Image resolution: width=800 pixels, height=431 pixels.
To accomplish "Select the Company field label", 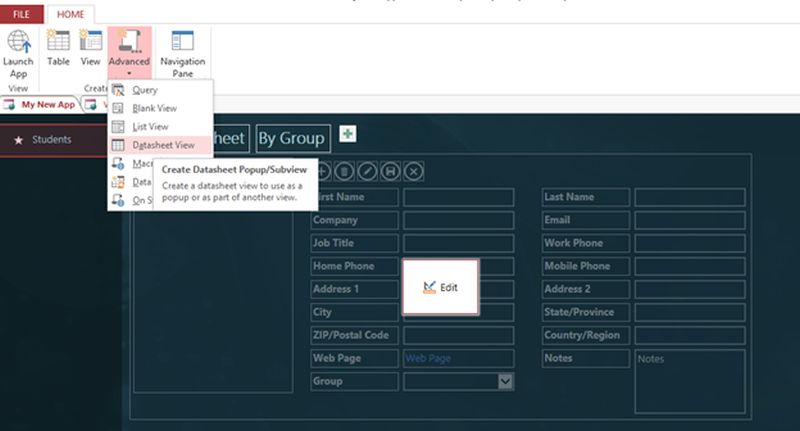I will (x=354, y=220).
